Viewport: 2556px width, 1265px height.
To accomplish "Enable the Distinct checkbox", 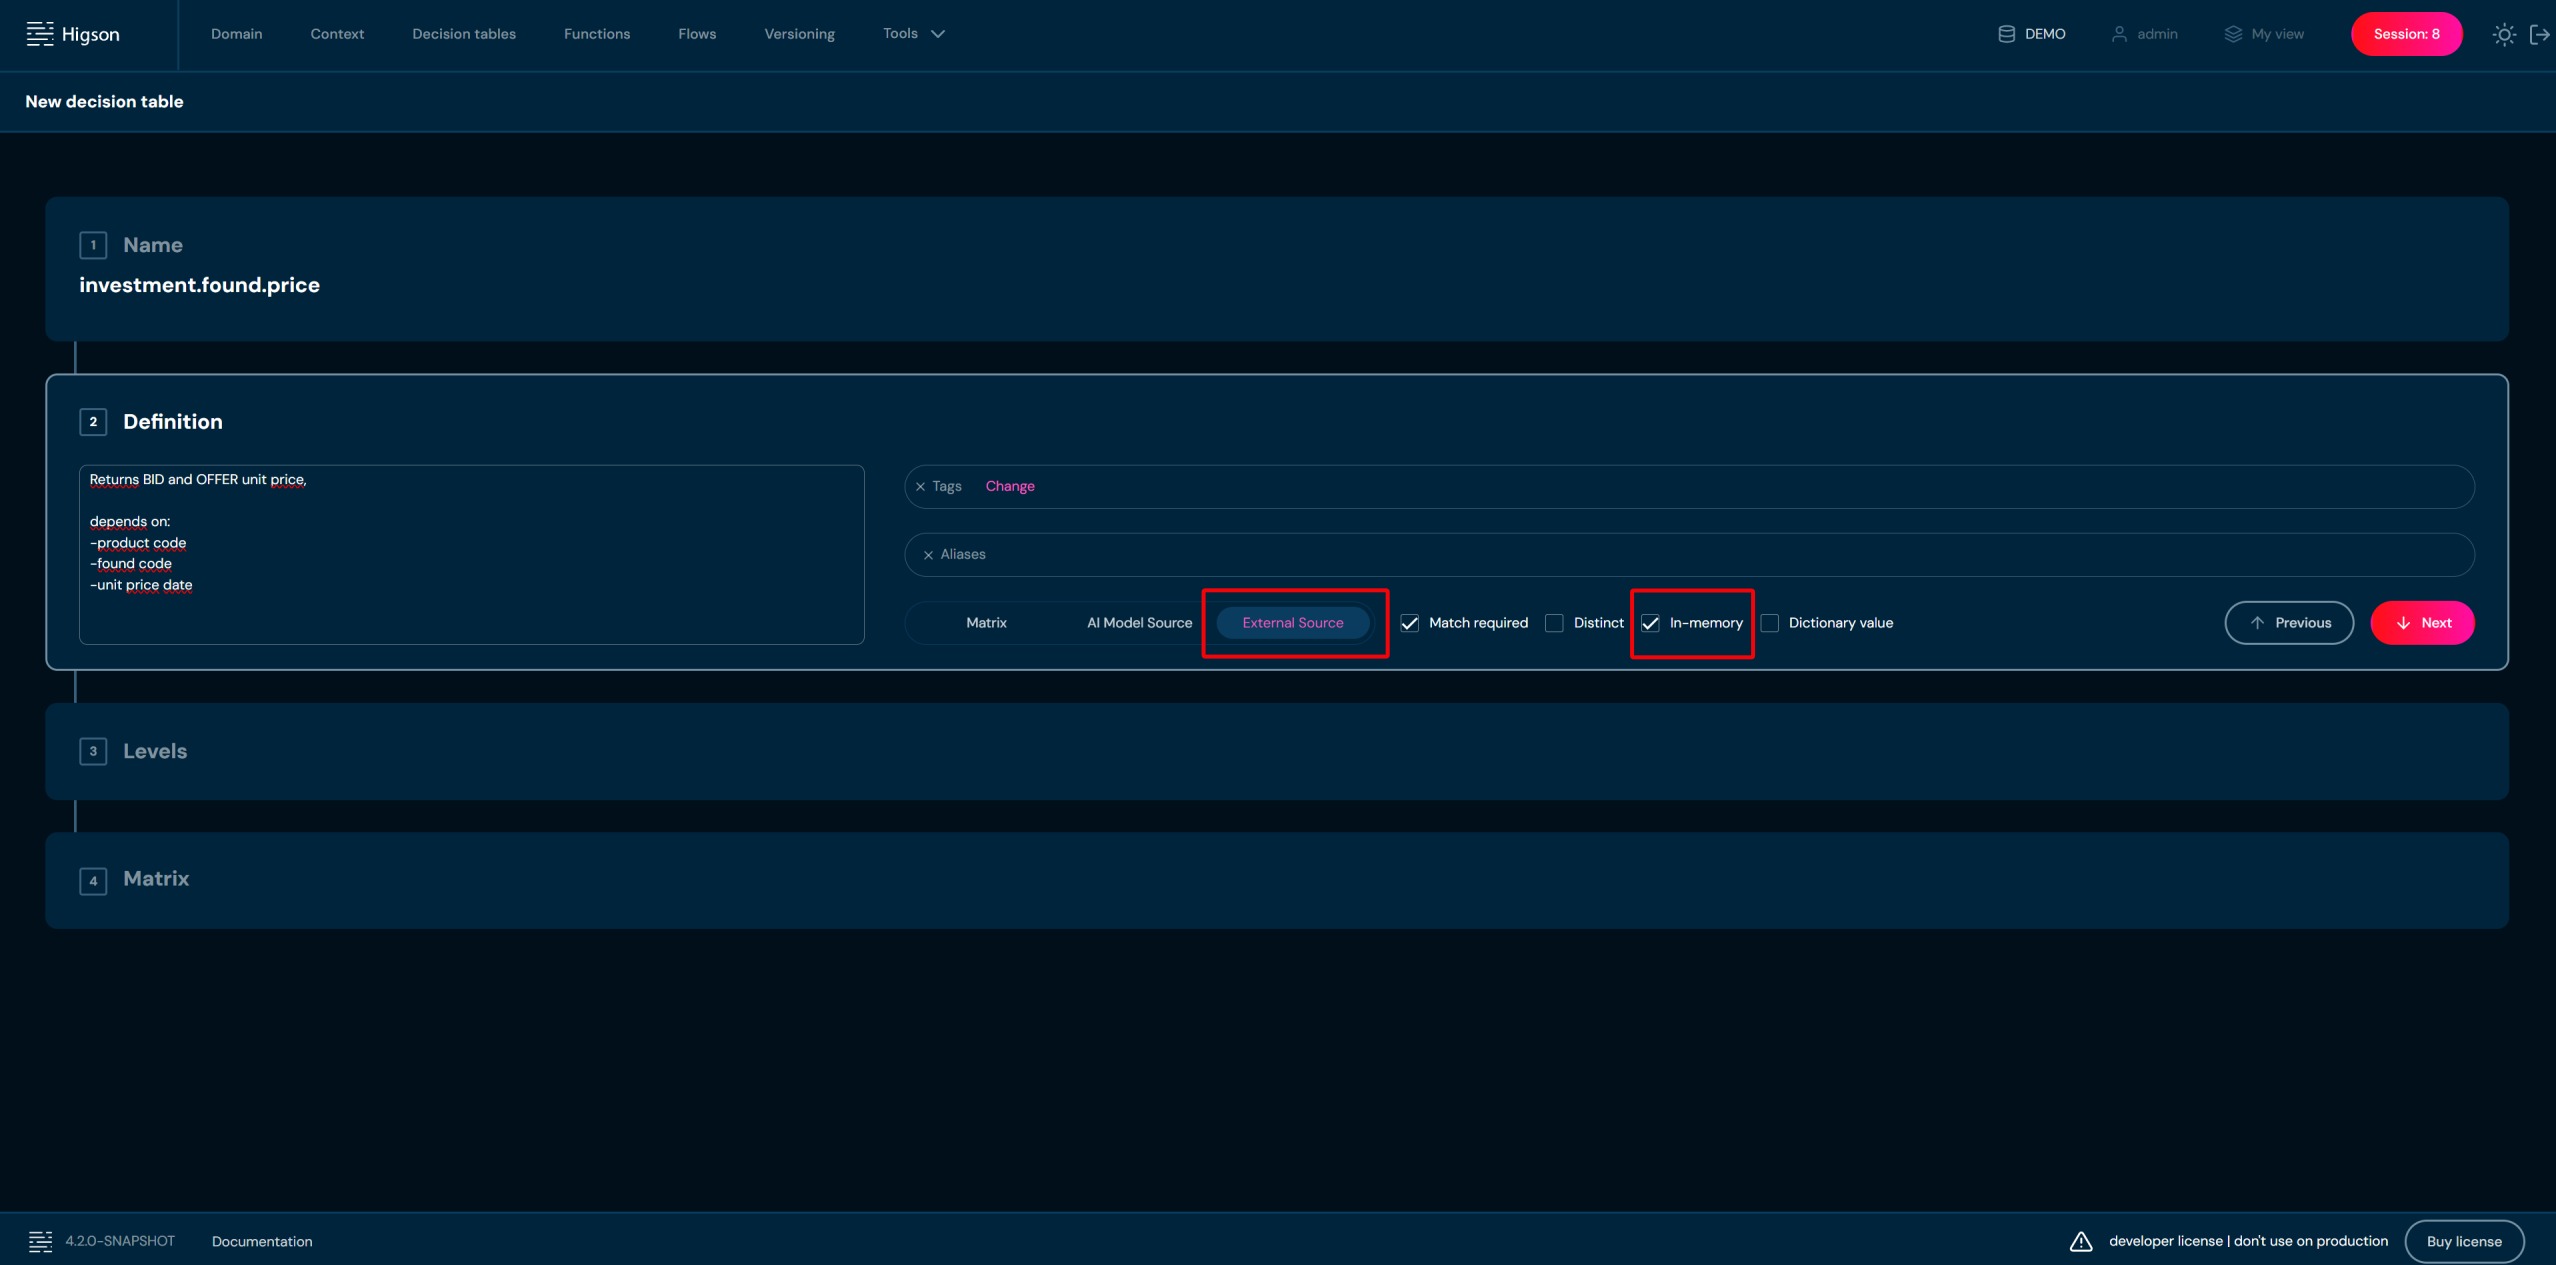I will pyautogui.click(x=1554, y=623).
